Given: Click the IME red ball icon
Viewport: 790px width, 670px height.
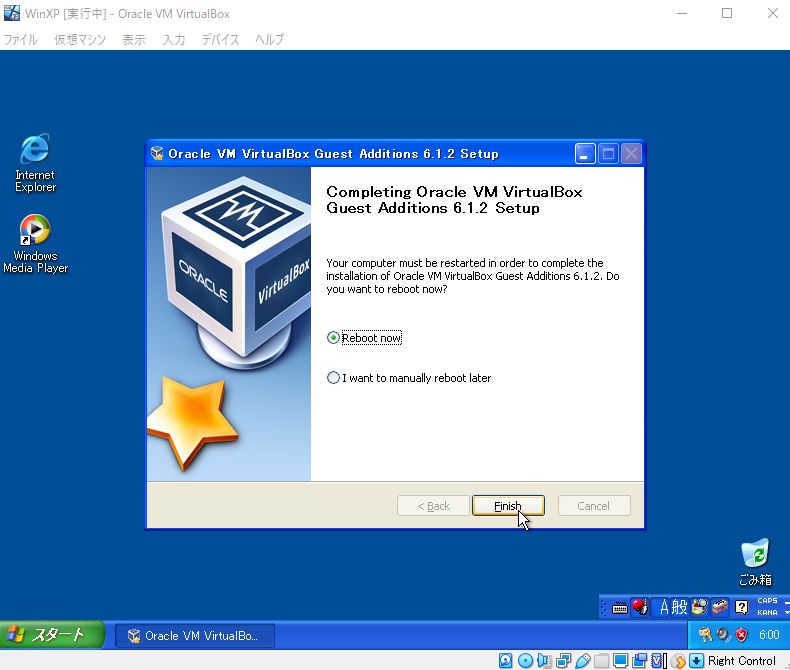Looking at the screenshot, I should click(x=640, y=607).
